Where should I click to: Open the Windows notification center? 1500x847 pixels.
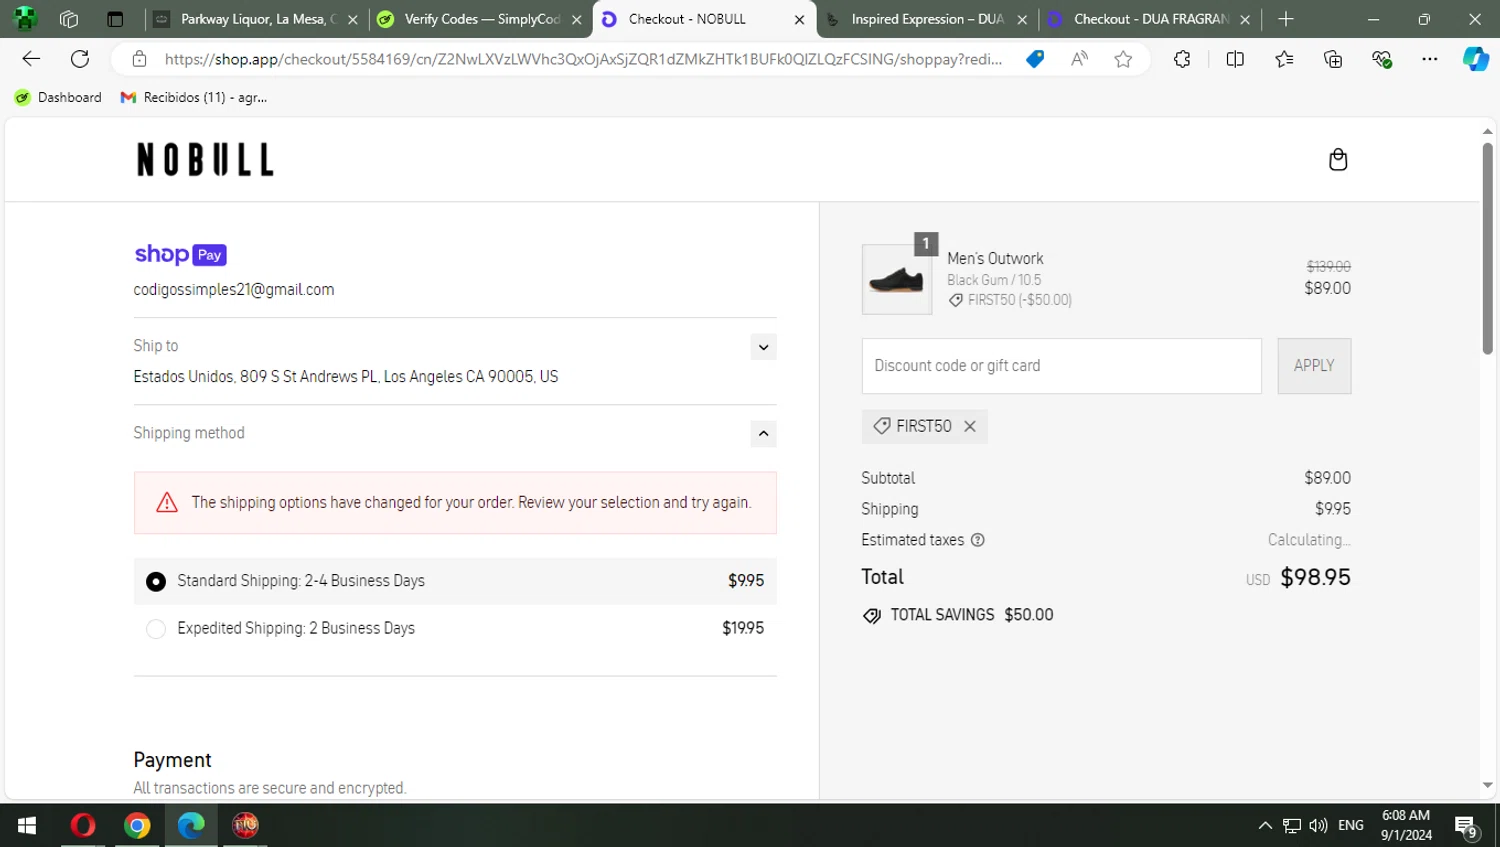1466,826
